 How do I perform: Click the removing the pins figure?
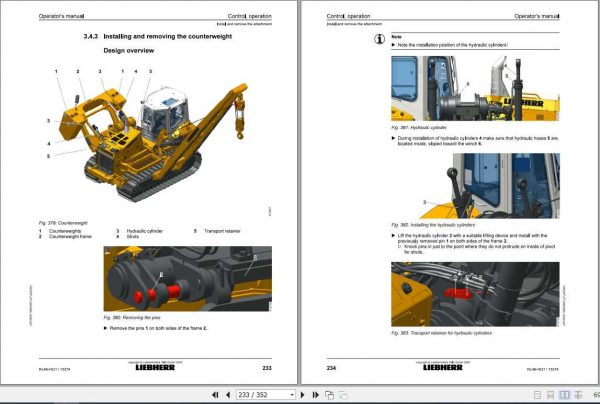(188, 279)
